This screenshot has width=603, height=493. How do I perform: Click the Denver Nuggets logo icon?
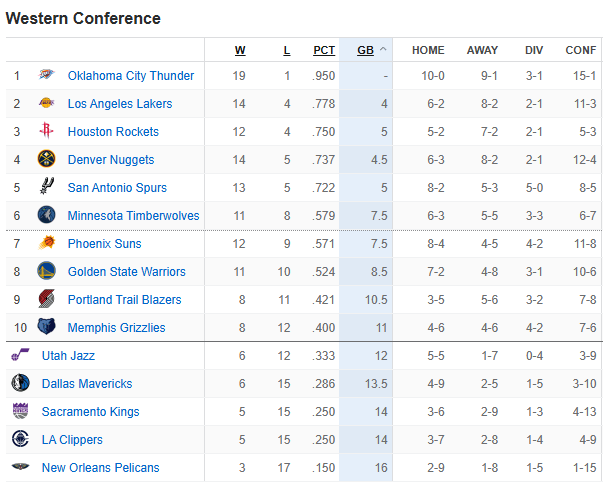coord(47,160)
